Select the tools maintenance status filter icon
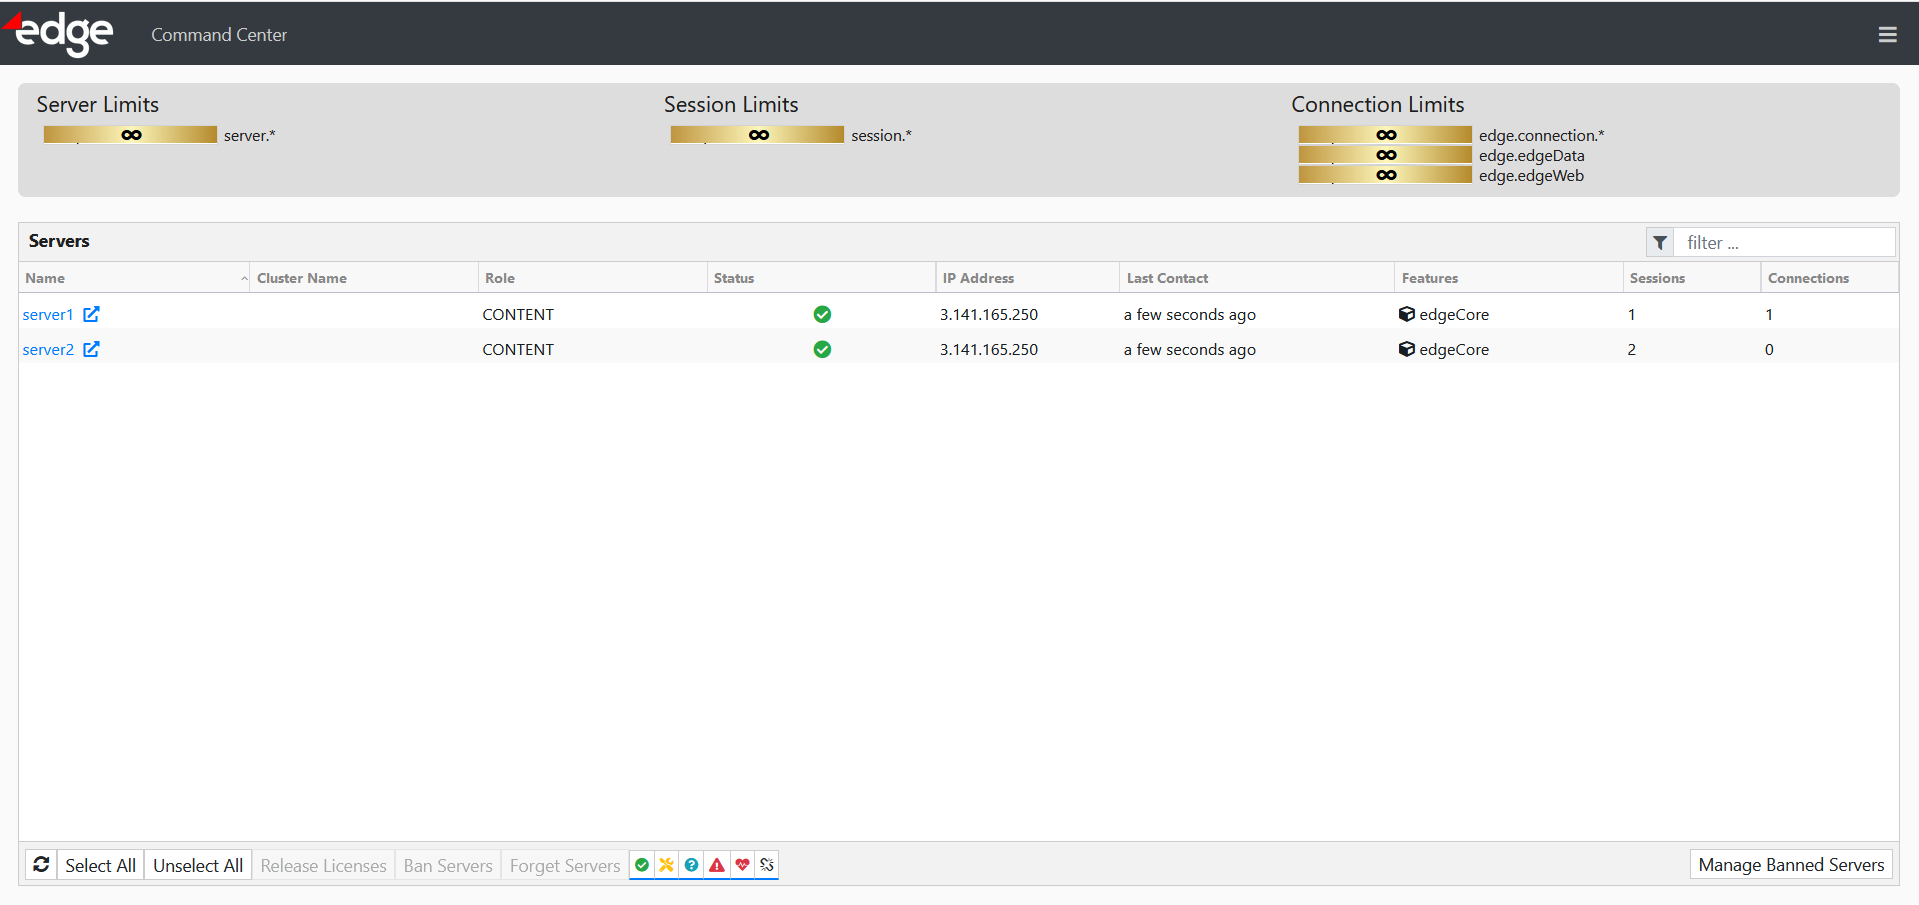 (x=666, y=864)
